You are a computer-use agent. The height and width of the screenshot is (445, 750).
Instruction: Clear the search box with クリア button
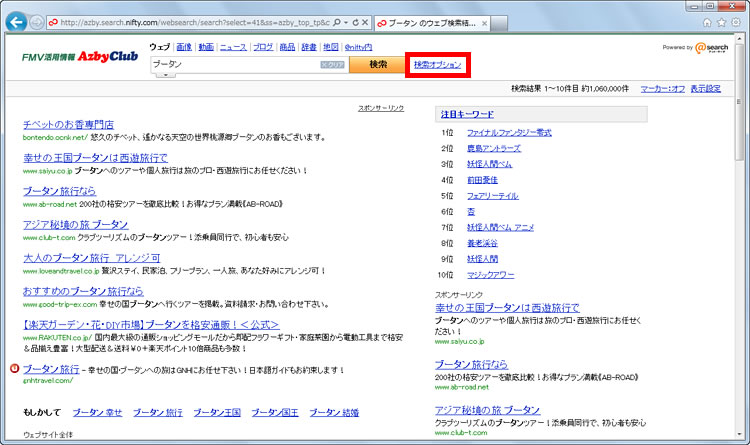pos(332,65)
